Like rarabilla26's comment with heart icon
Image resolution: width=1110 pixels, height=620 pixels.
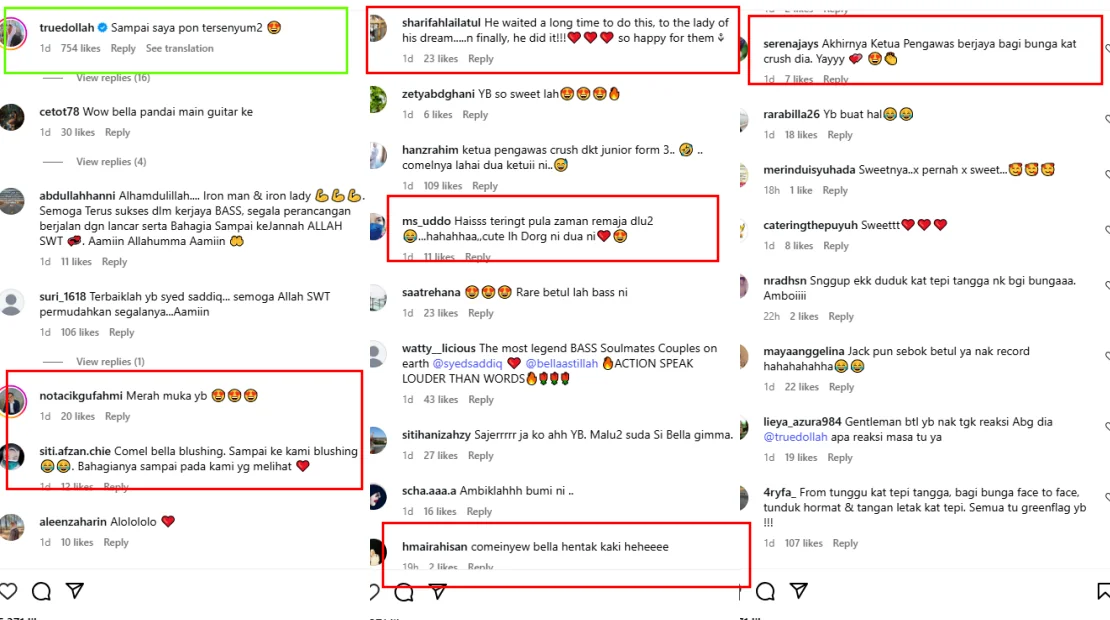tap(1107, 120)
